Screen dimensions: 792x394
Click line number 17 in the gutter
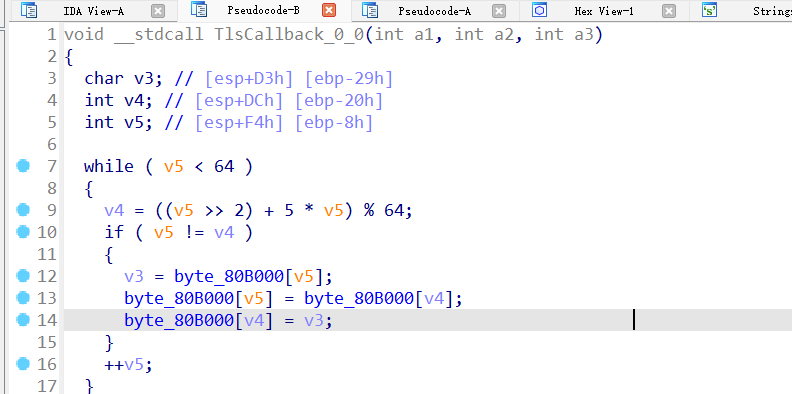coord(47,386)
